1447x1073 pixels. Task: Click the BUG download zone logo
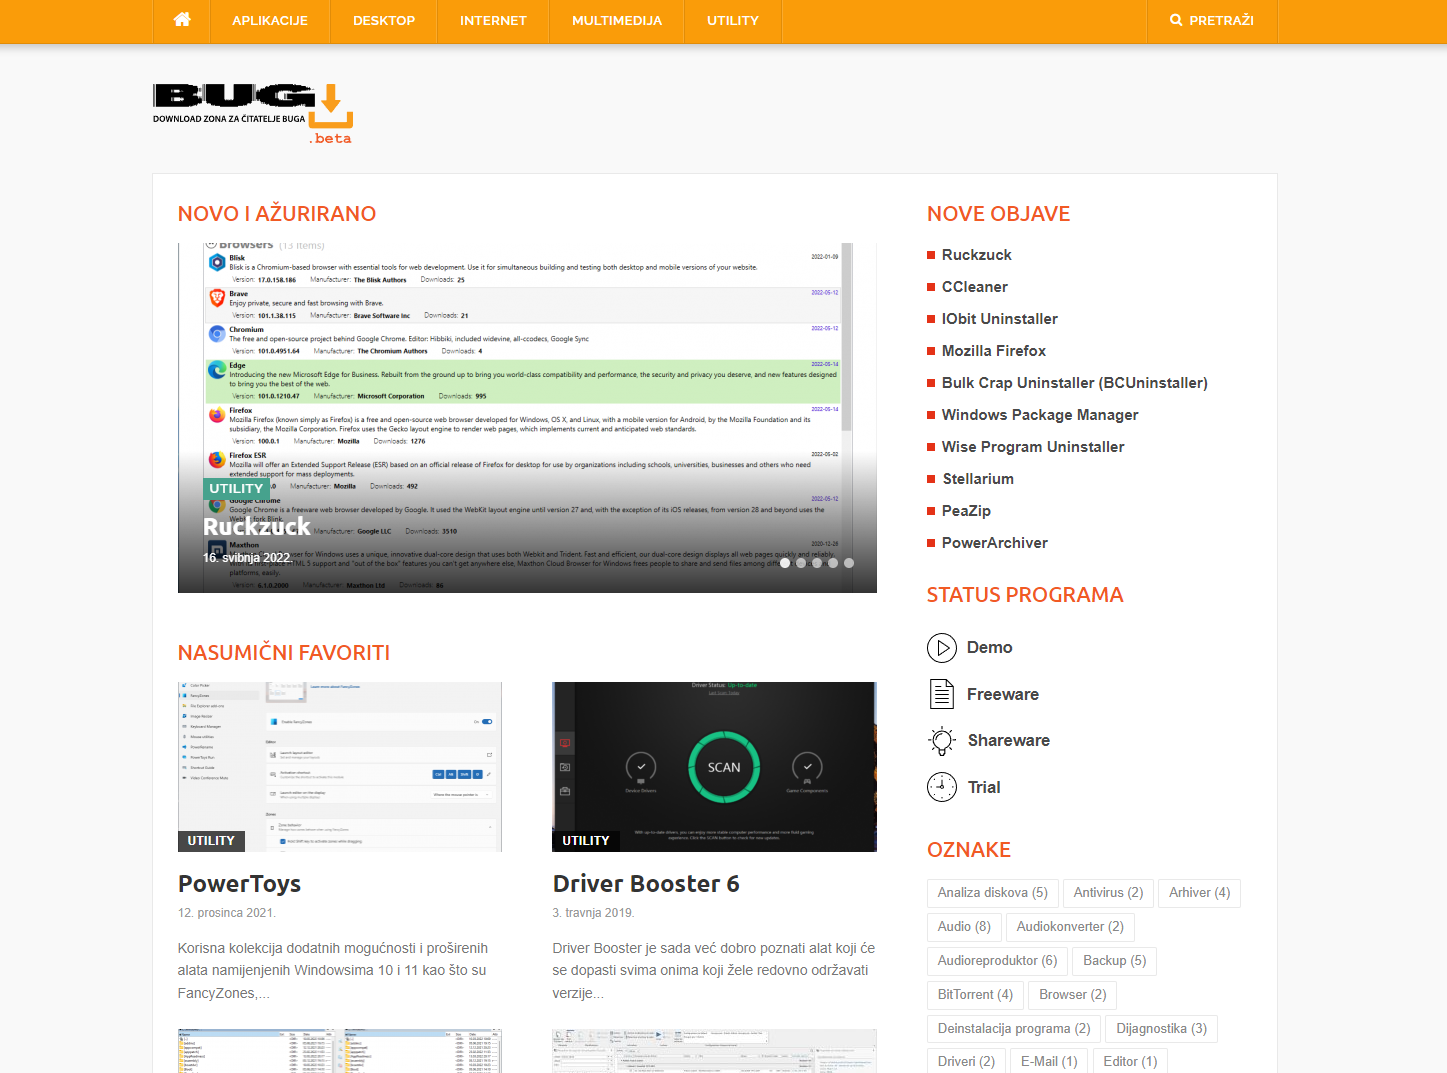253,115
